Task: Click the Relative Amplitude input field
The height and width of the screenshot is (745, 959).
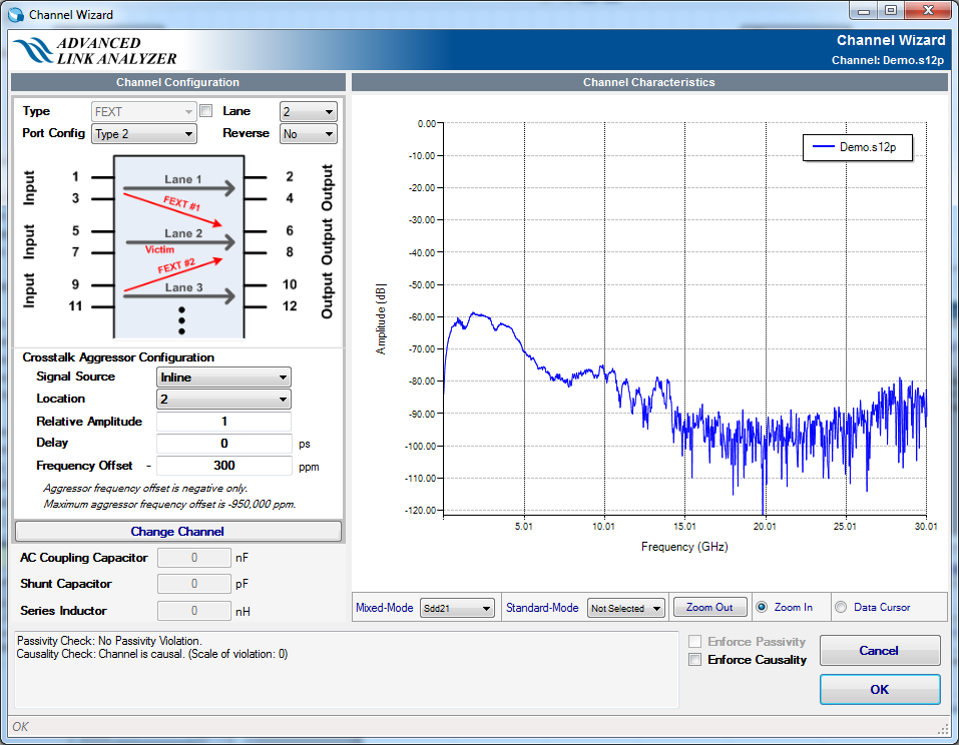Action: (x=224, y=422)
